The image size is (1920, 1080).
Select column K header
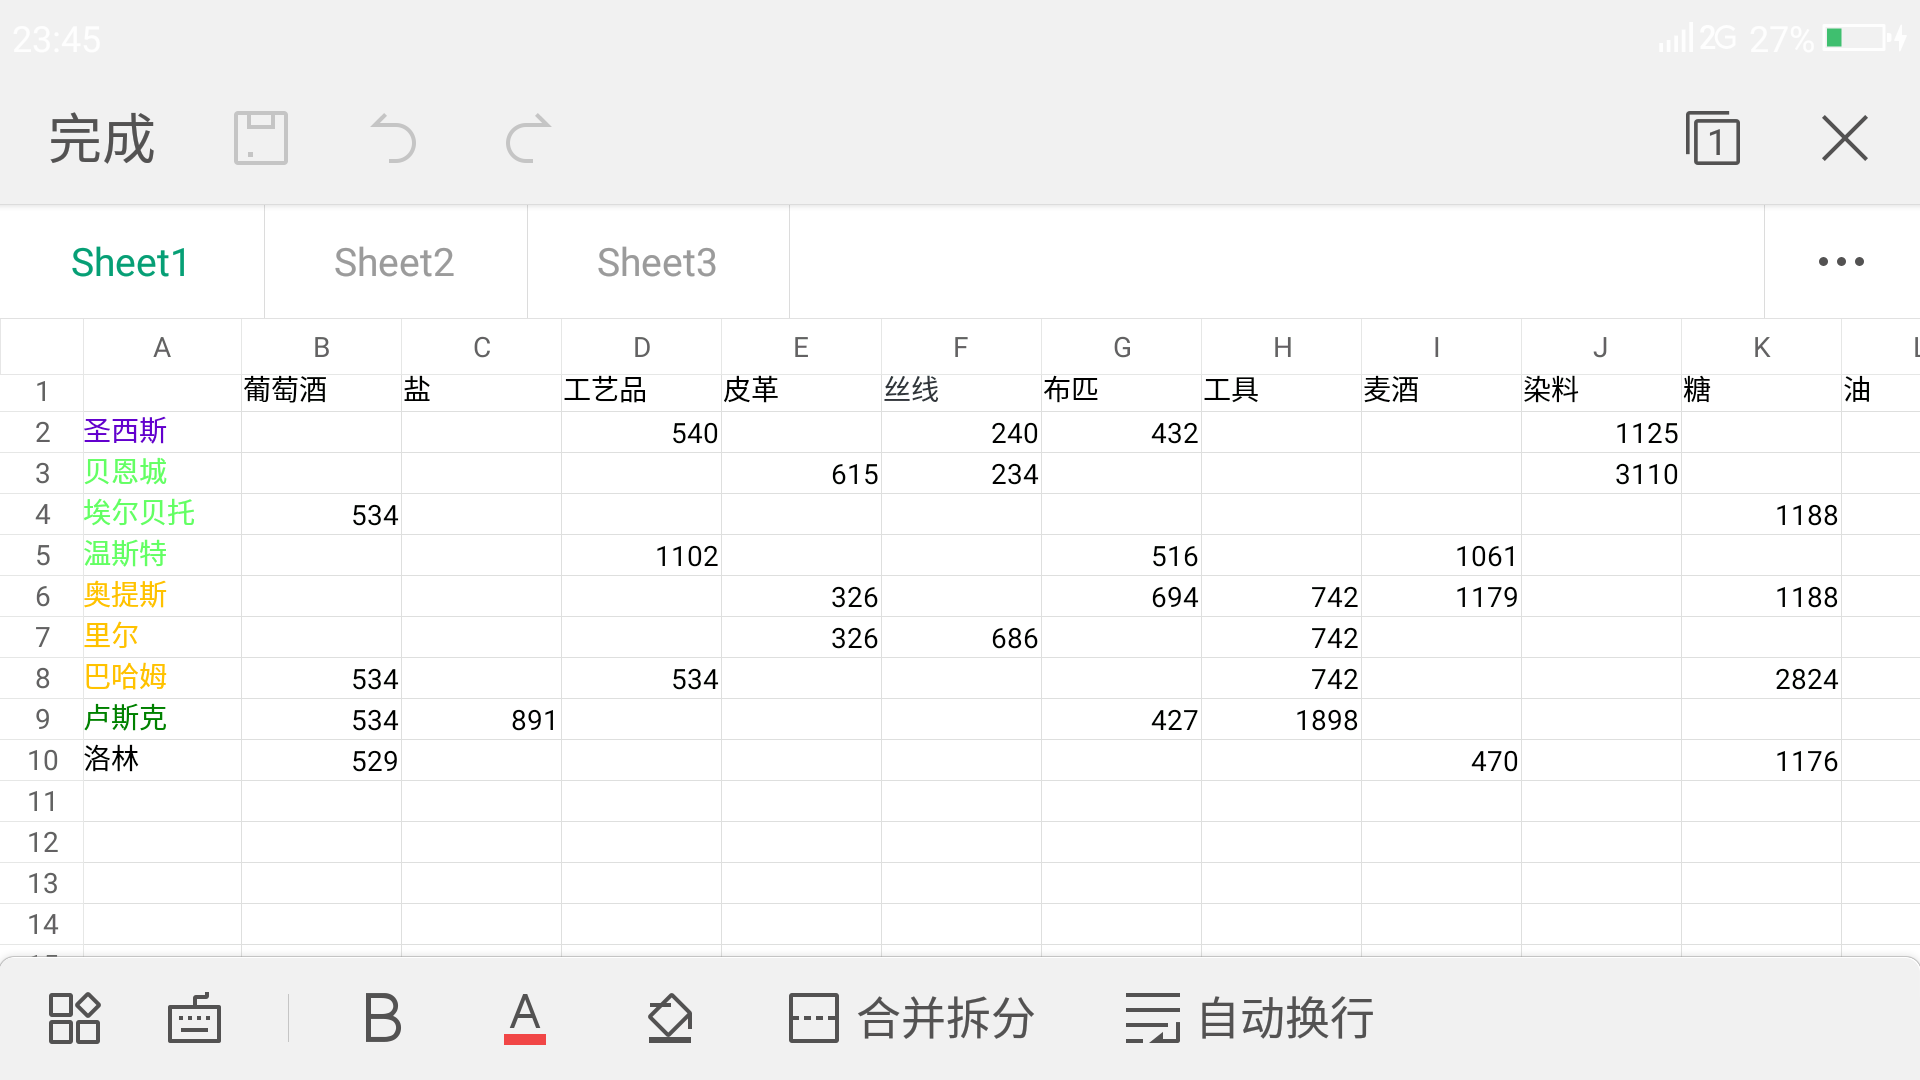pos(1762,347)
